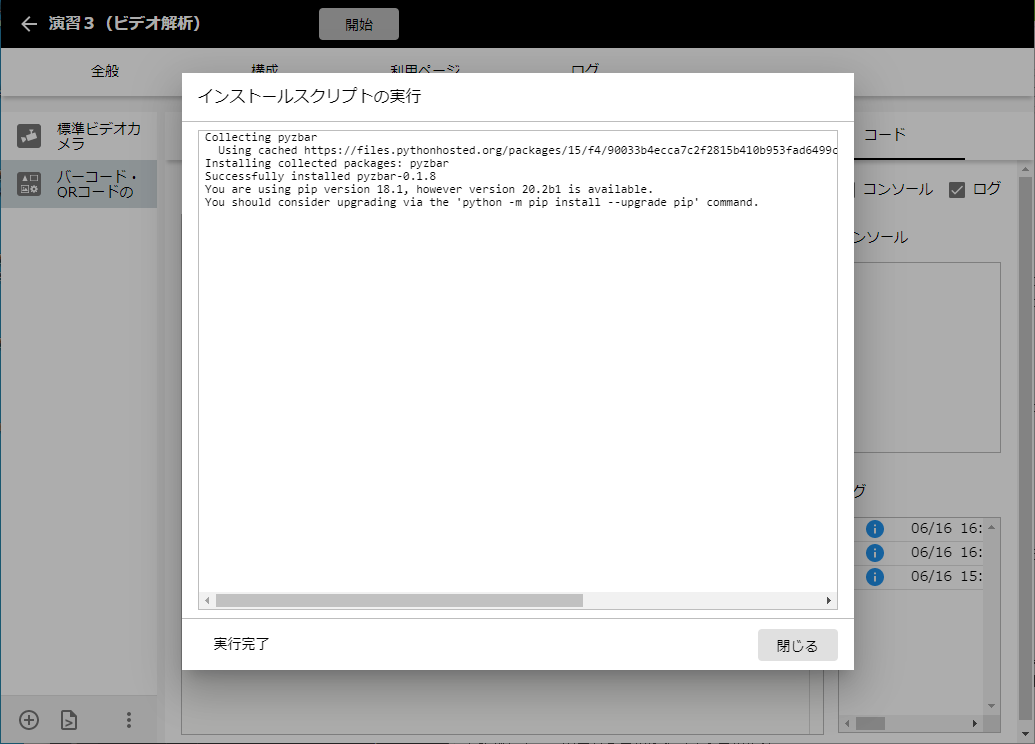Open the 利用ページ tab
This screenshot has width=1035, height=744.
tap(425, 69)
